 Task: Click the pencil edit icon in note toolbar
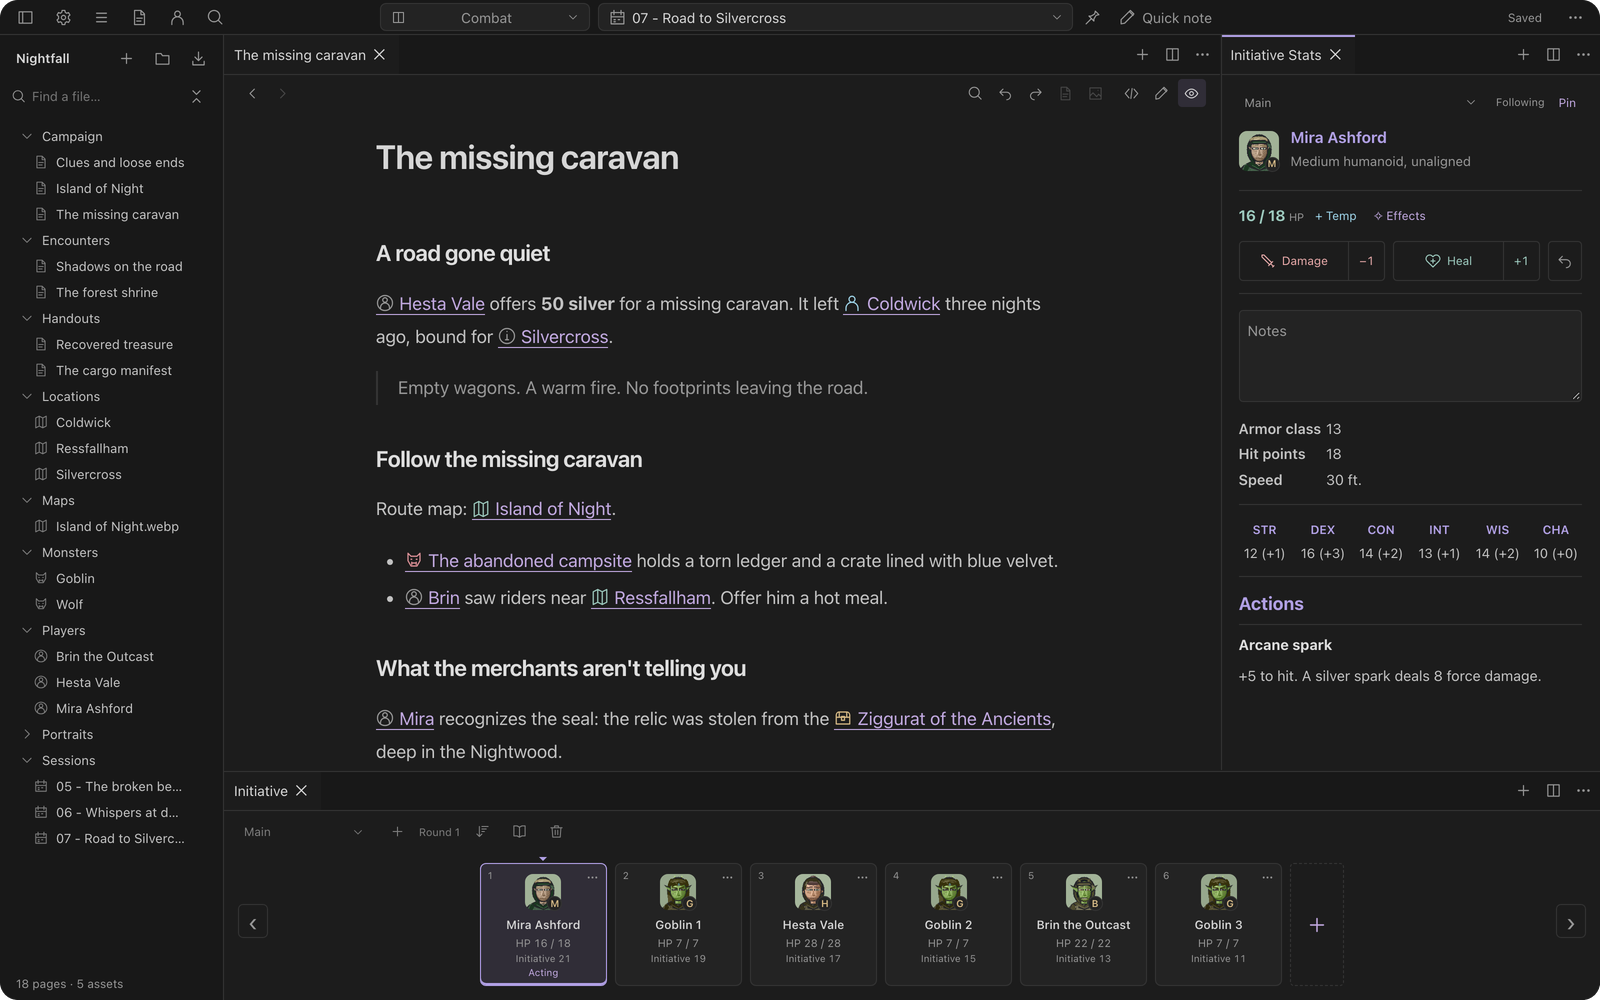pyautogui.click(x=1161, y=93)
